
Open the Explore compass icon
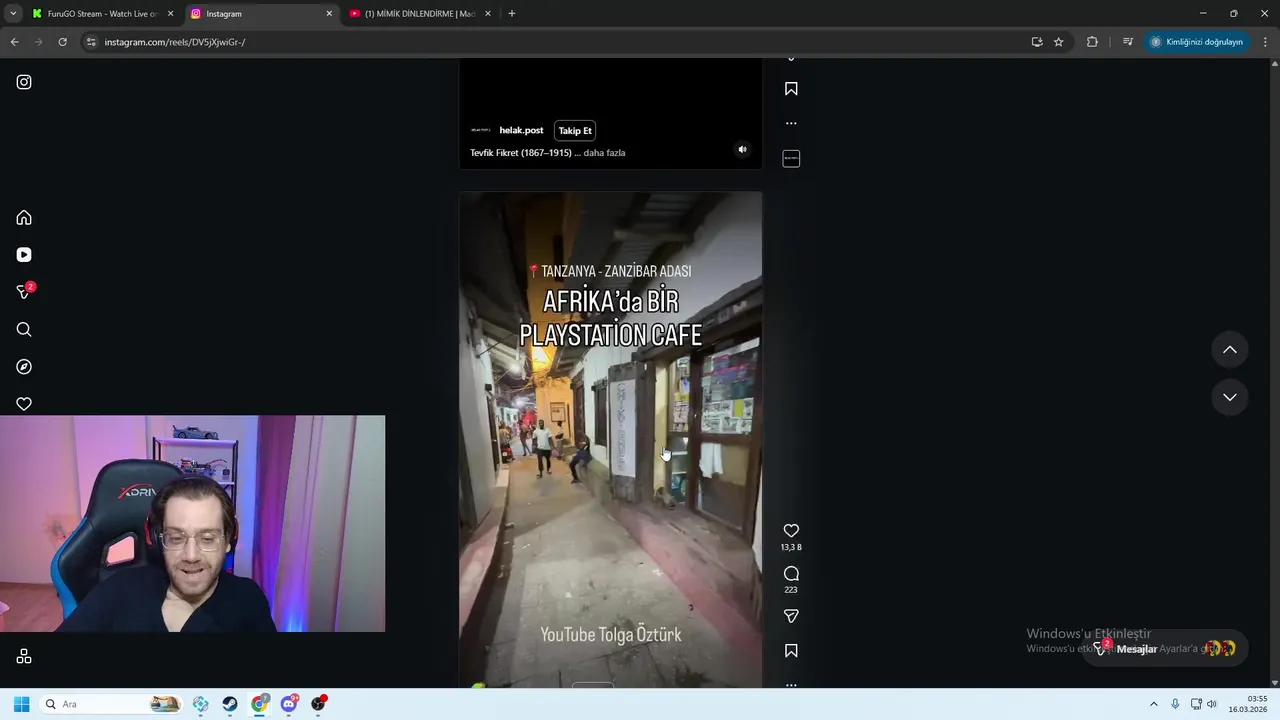tap(24, 367)
